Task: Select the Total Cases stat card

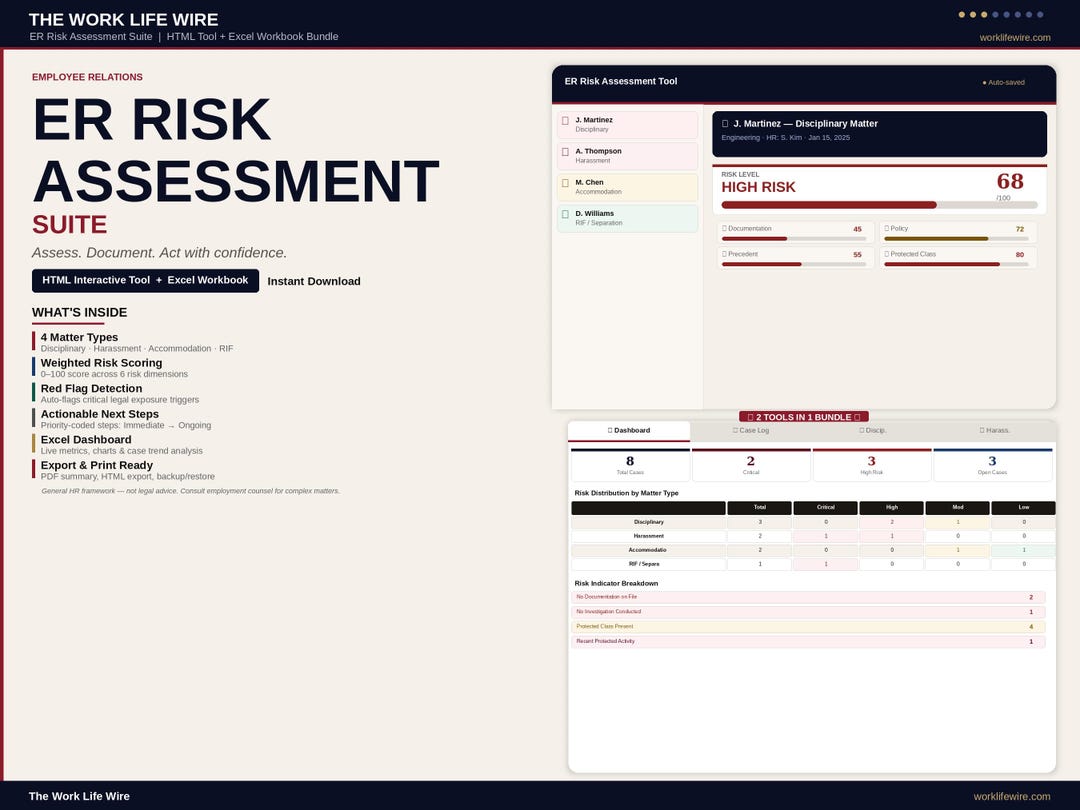Action: [630, 465]
